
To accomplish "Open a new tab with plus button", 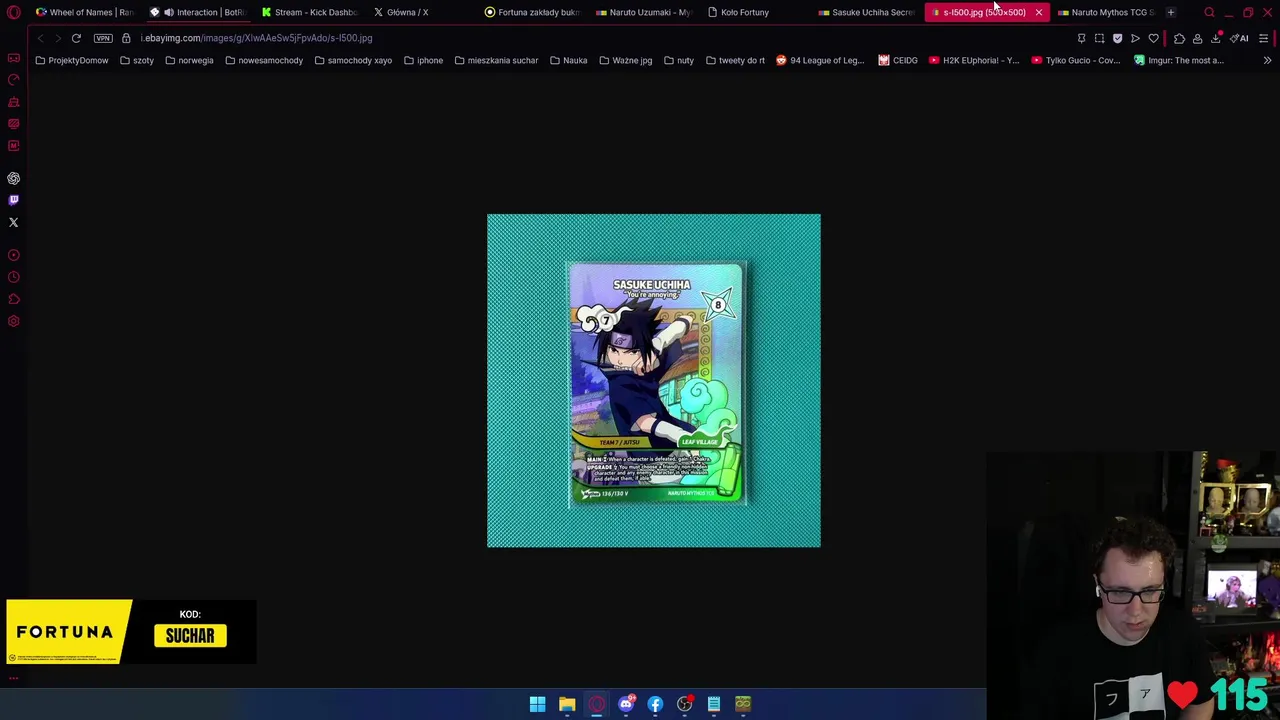I will [x=1171, y=12].
